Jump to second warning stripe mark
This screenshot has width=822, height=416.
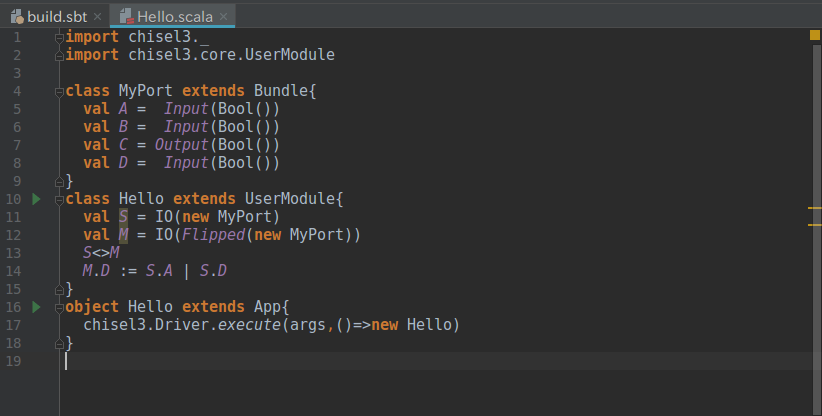814,225
